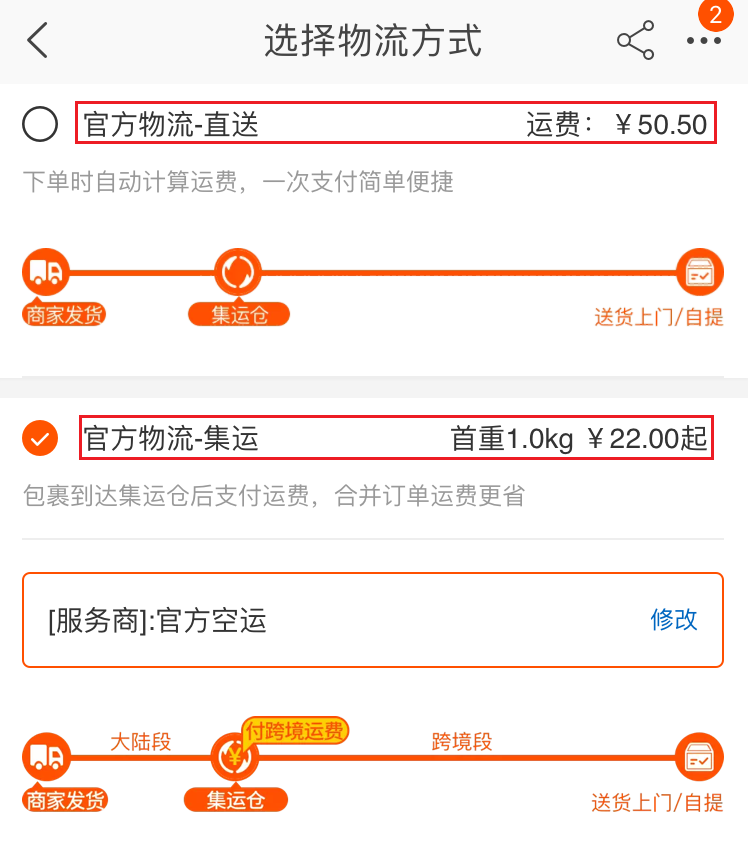Tap the bottom 送货上门/自提 box icon
The height and width of the screenshot is (851, 748).
pos(699,758)
